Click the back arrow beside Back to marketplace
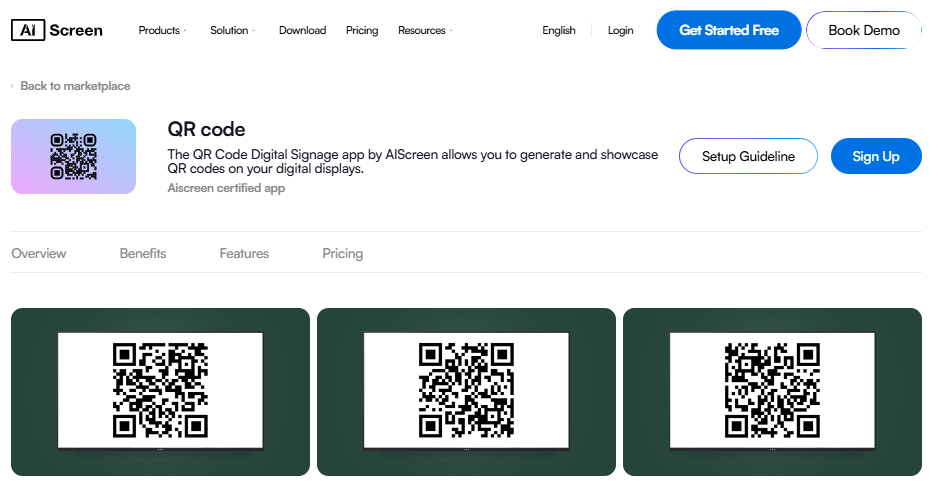Screen dimensions: 930x491 pyautogui.click(x=12, y=87)
